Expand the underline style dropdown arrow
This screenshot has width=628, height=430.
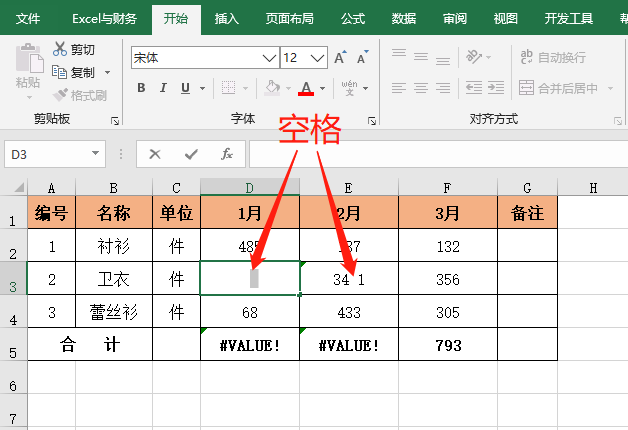click(x=202, y=88)
